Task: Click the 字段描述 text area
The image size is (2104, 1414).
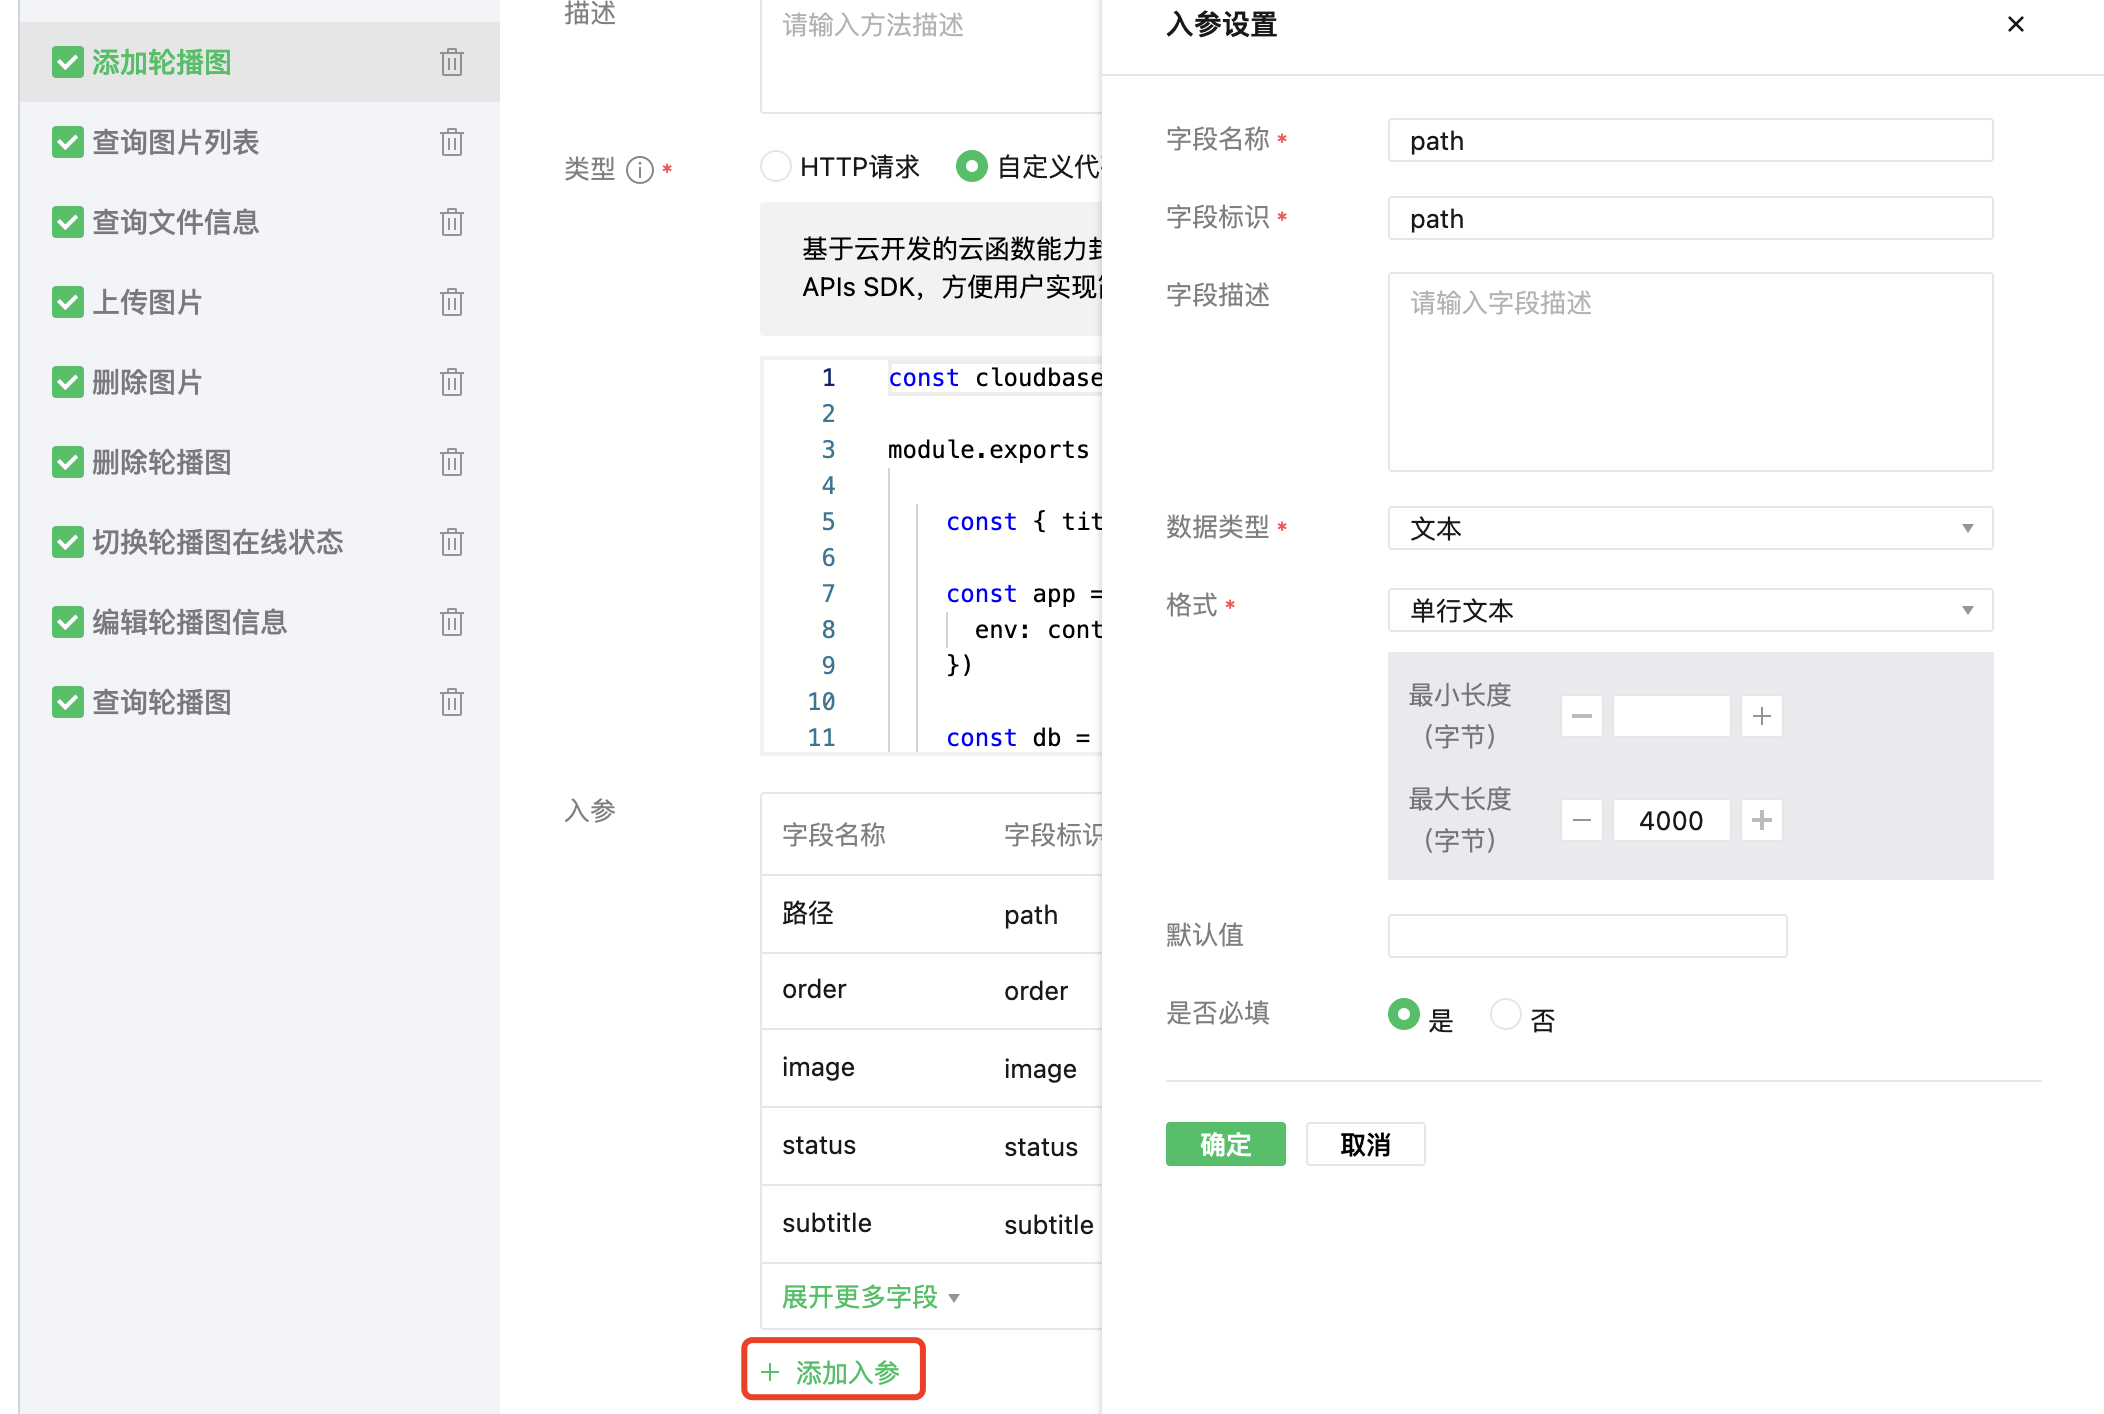Action: coord(1689,372)
